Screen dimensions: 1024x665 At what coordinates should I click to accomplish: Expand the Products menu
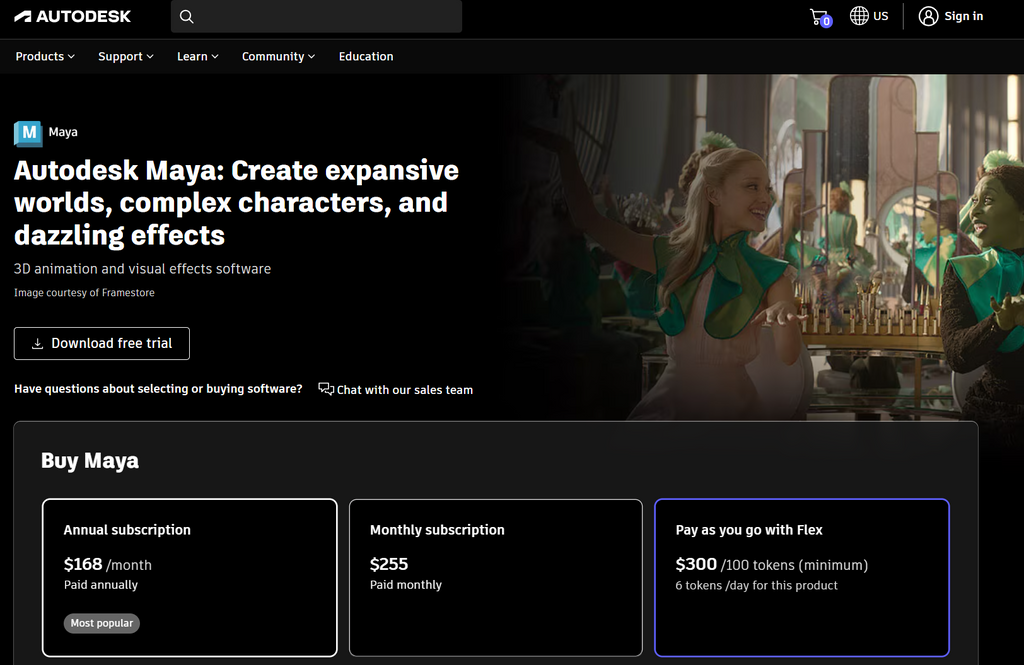[45, 57]
